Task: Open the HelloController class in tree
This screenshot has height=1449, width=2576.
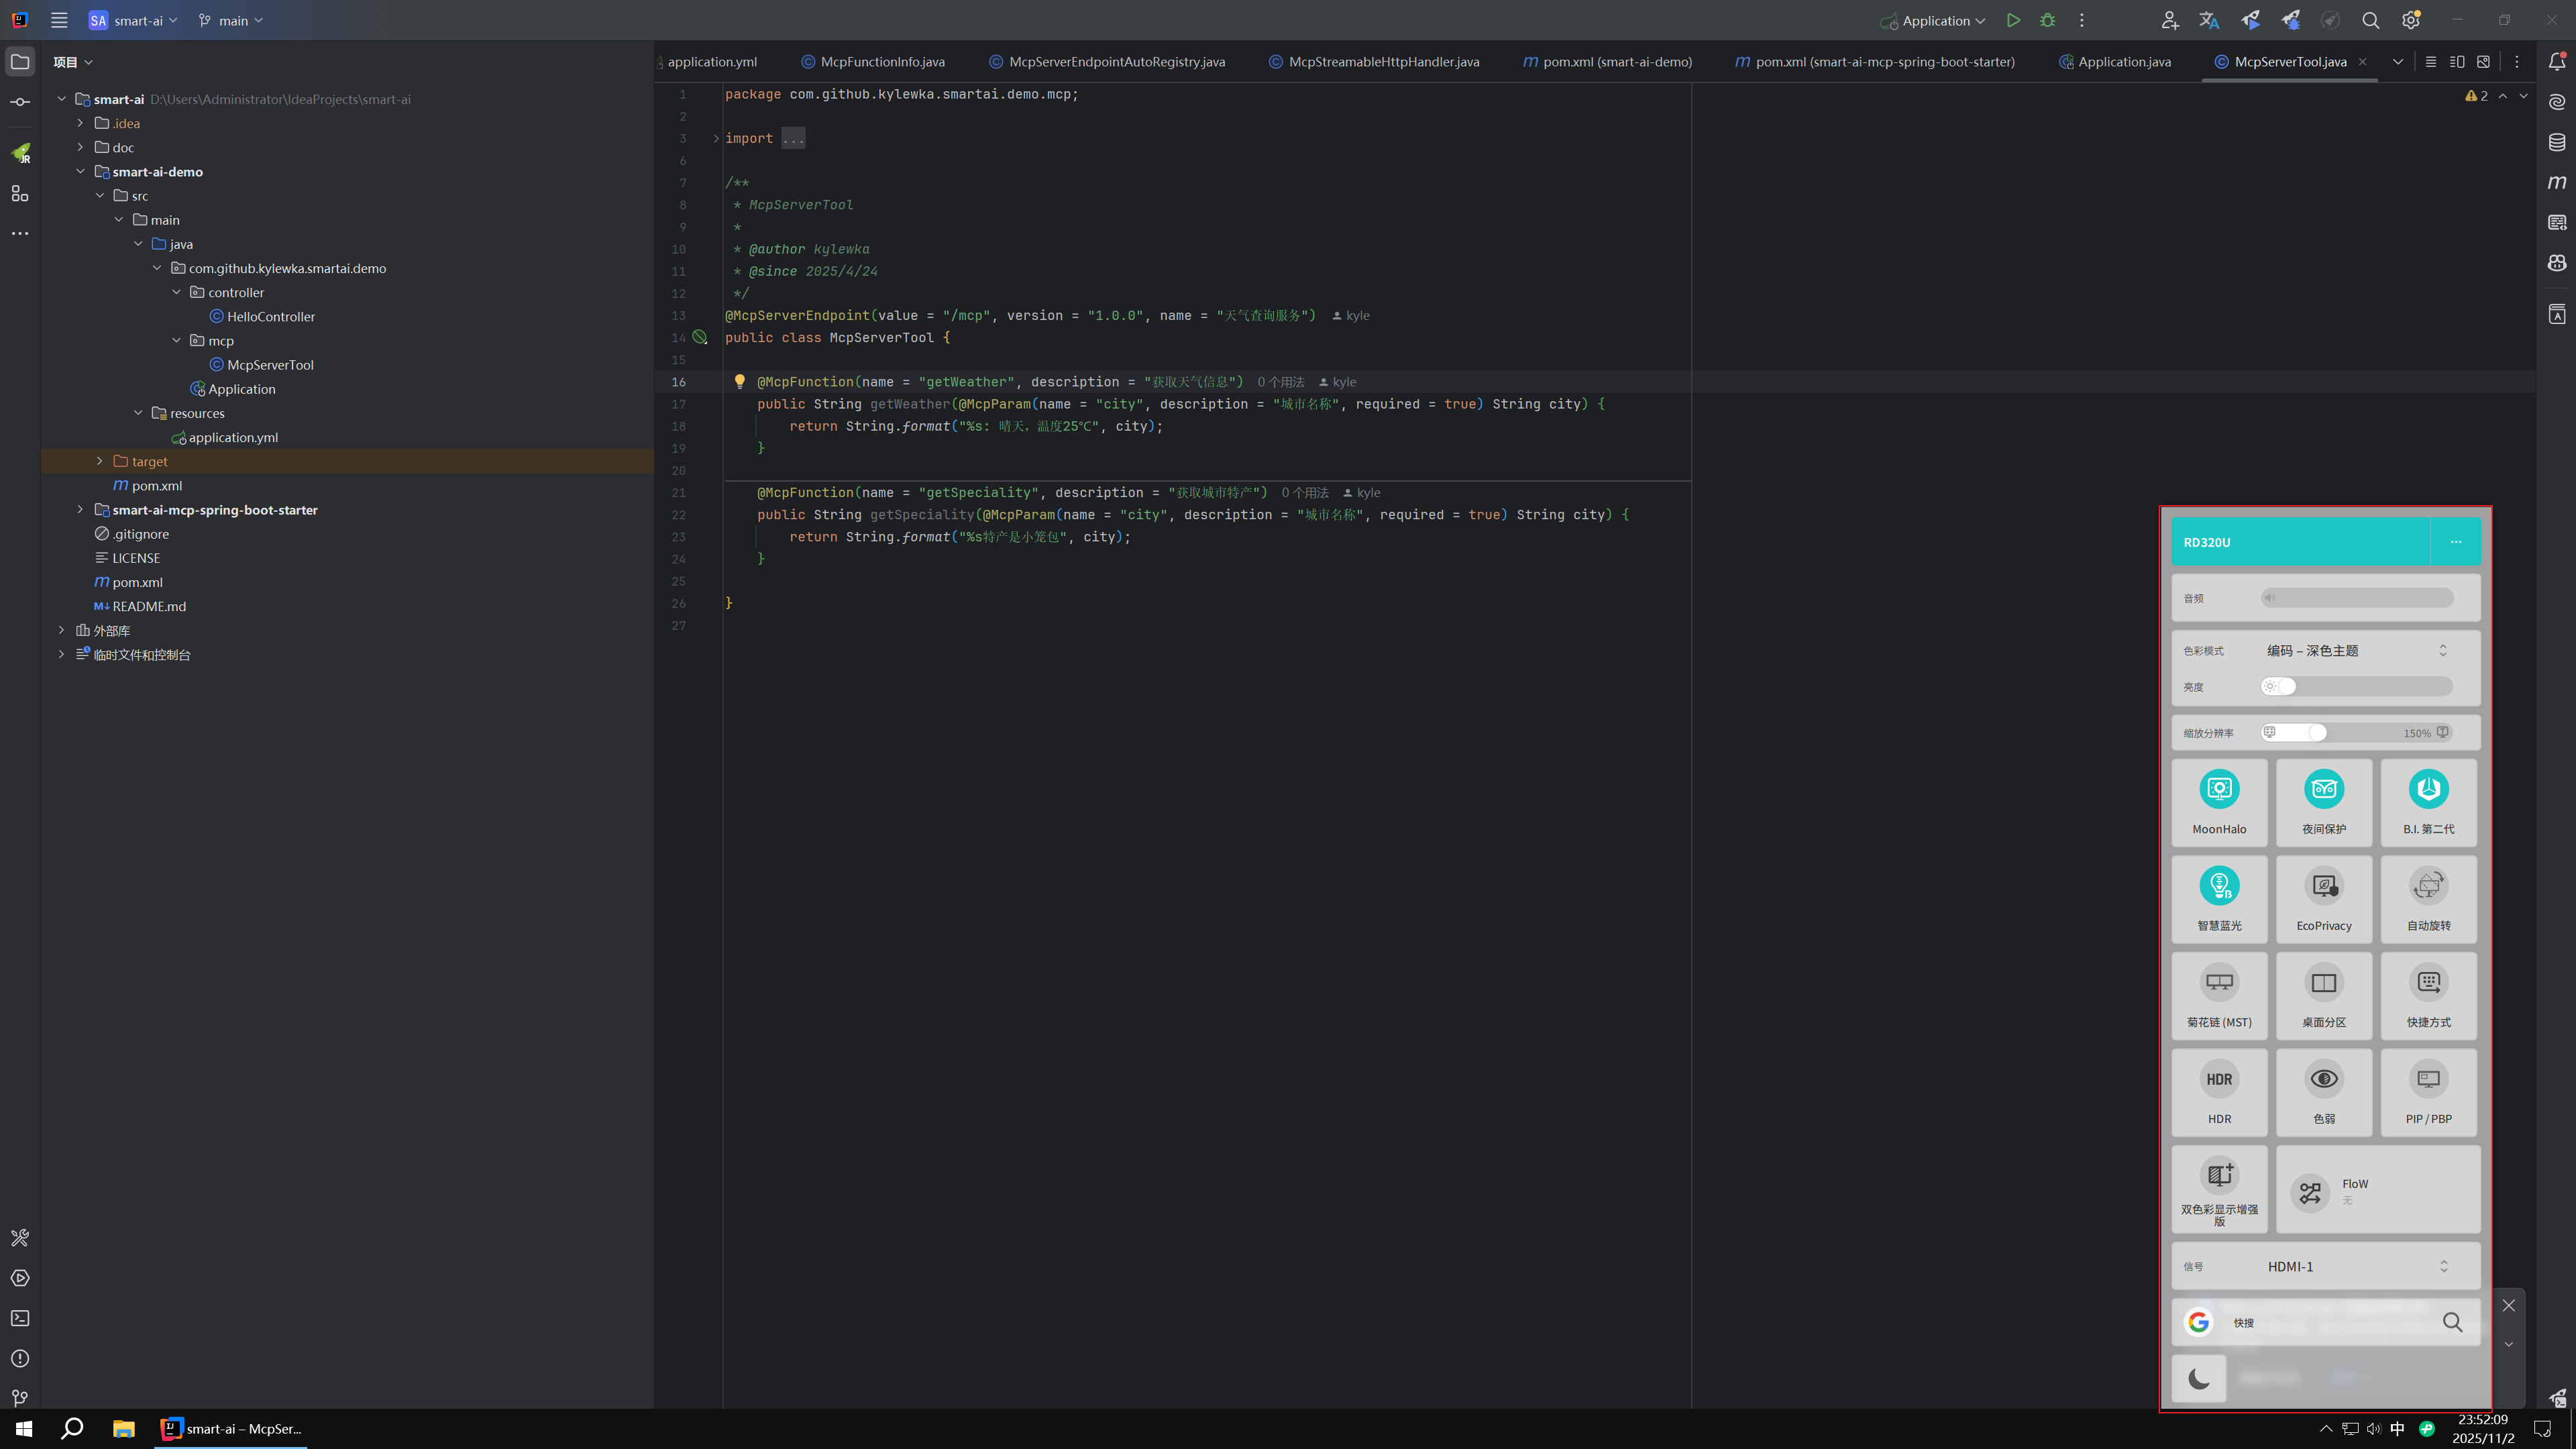Action: tap(270, 316)
